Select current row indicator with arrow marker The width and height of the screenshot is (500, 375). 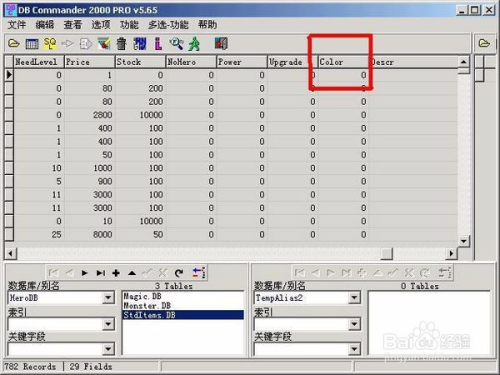tap(9, 75)
